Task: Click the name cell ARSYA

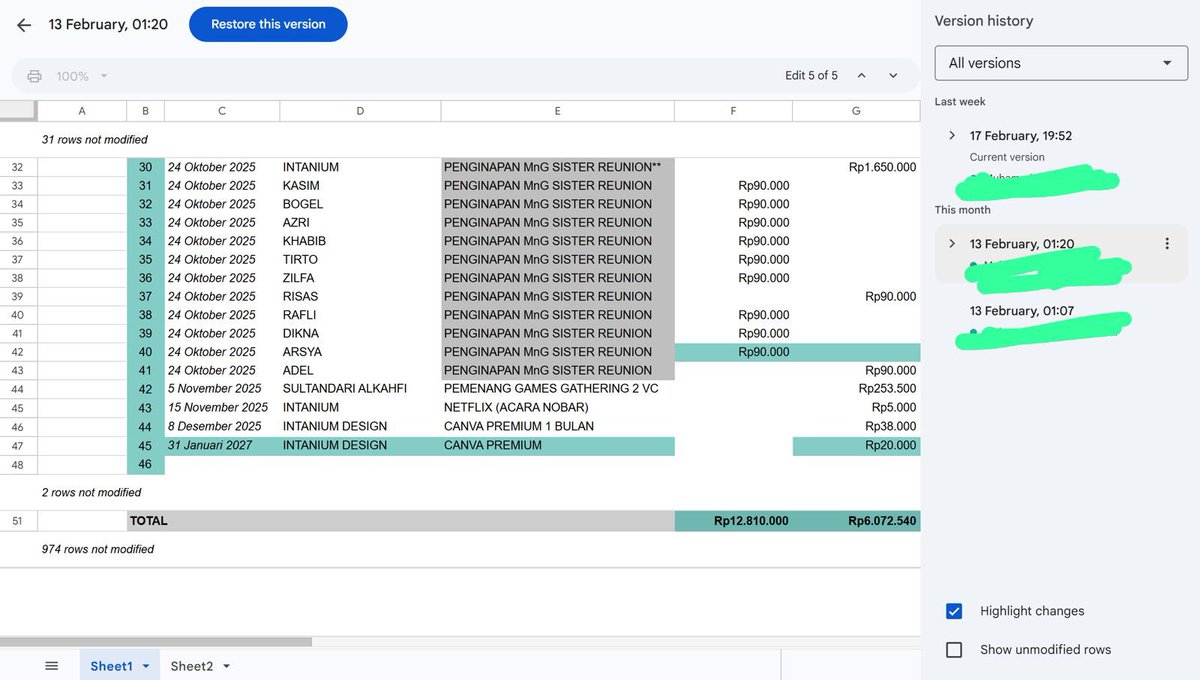Action: pyautogui.click(x=360, y=352)
